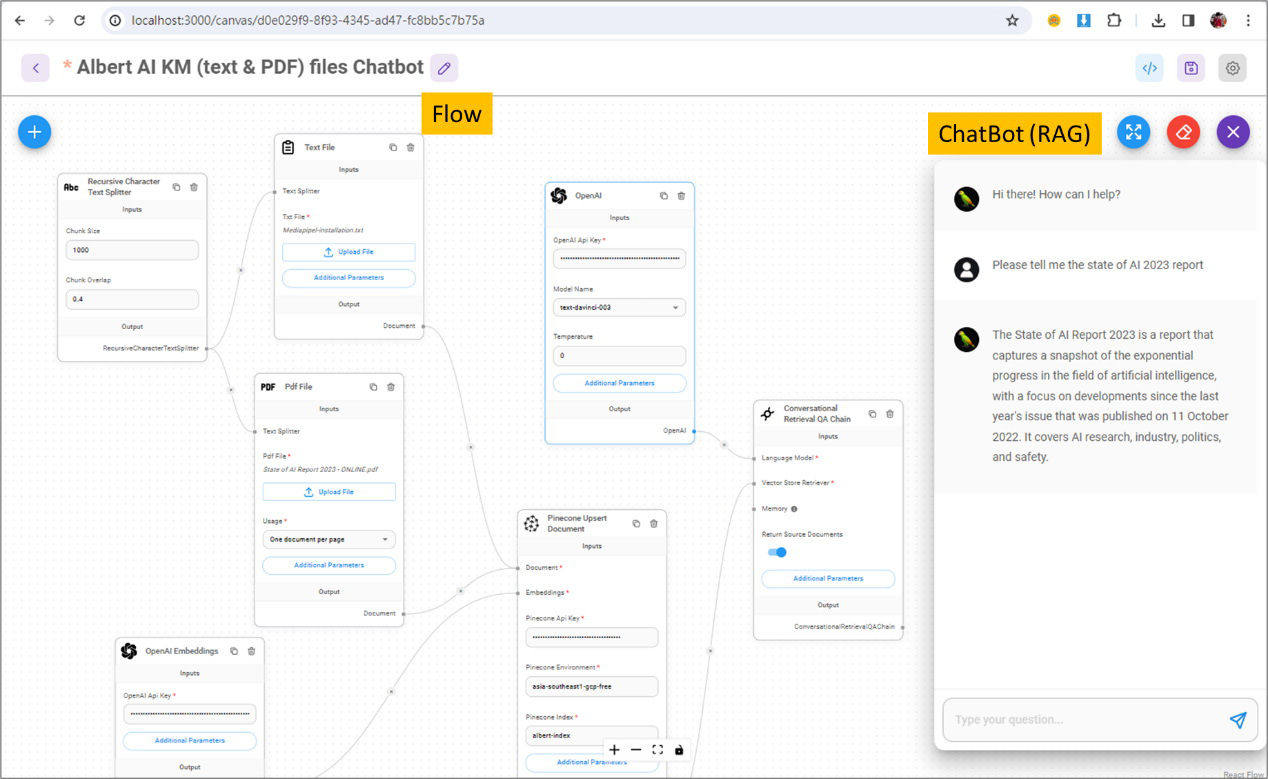Click the State of AI Report 2023 PDF name
Screen dimensions: 1268x779
click(x=321, y=469)
